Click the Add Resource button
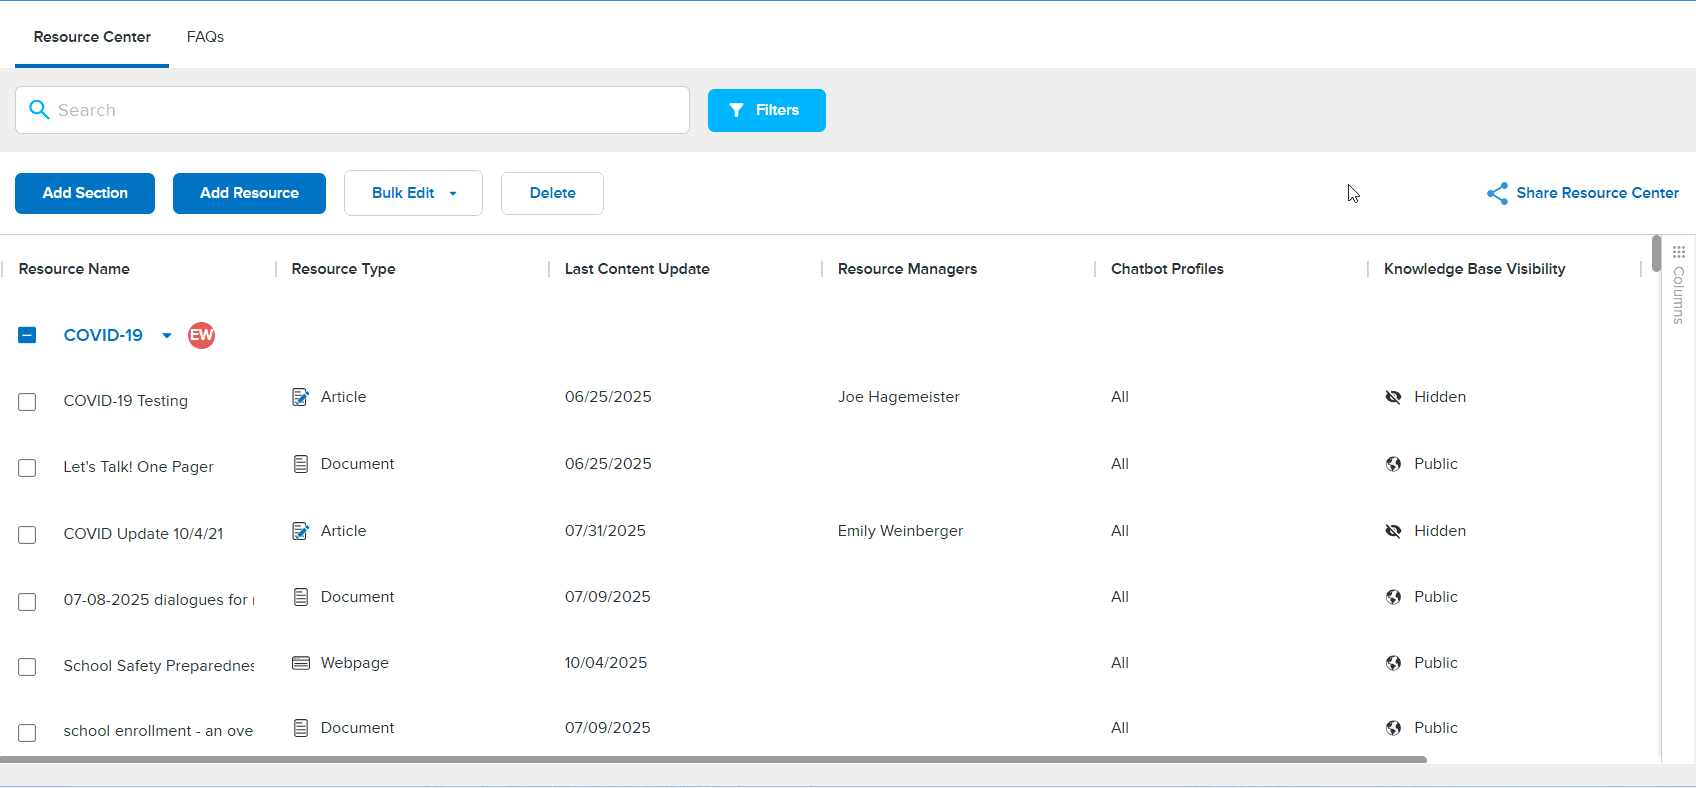 (x=249, y=193)
